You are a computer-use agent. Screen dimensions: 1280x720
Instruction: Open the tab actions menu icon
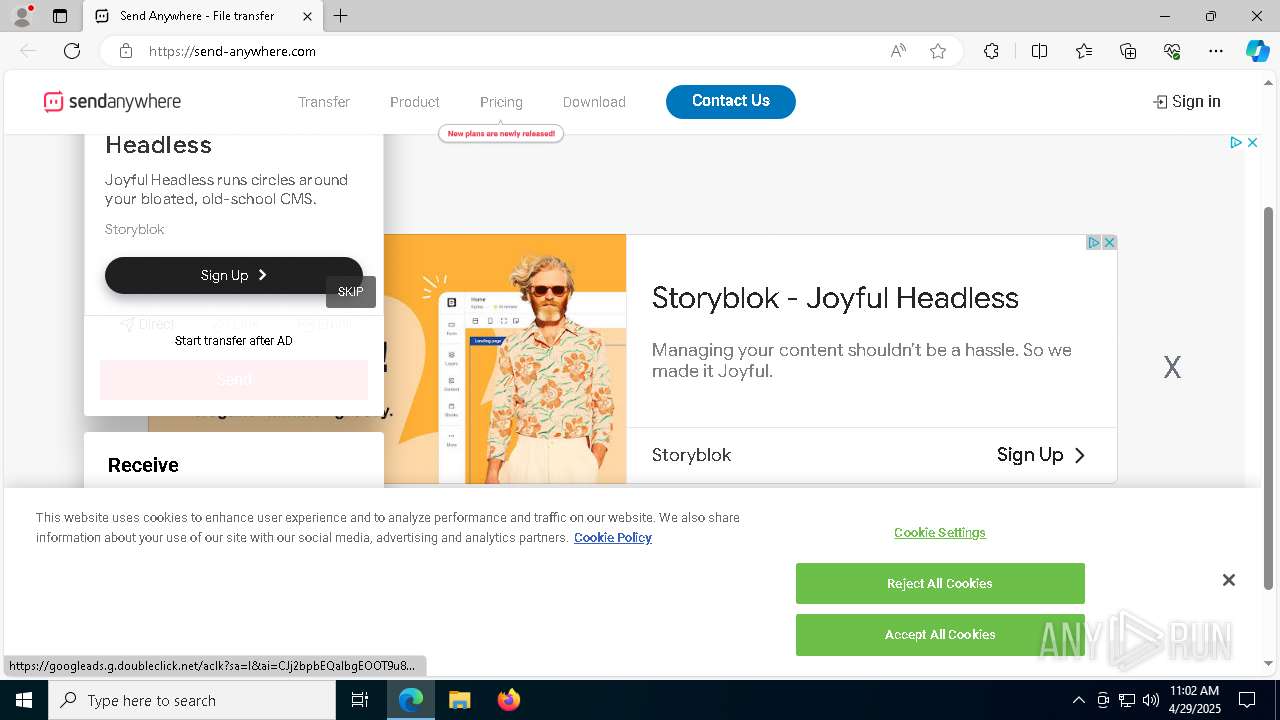click(x=60, y=16)
